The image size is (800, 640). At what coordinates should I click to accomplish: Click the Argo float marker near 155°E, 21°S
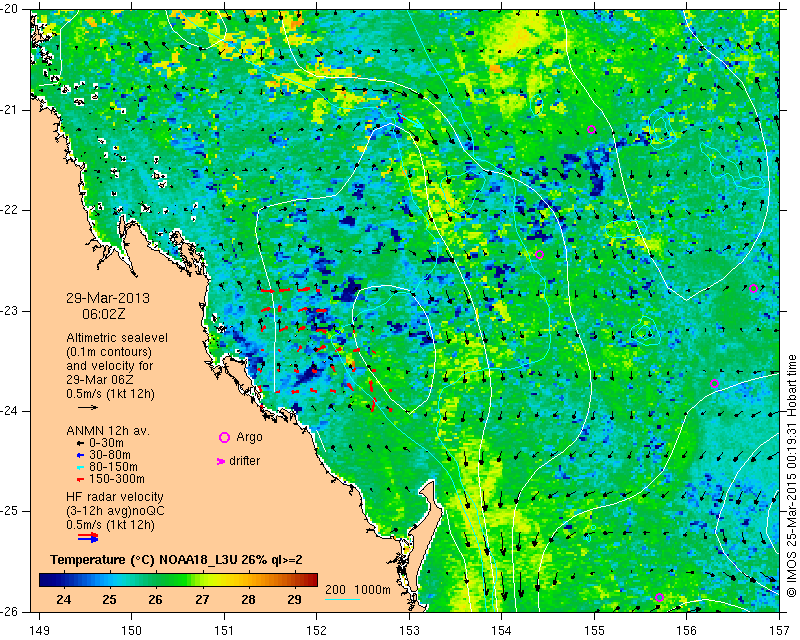point(591,130)
